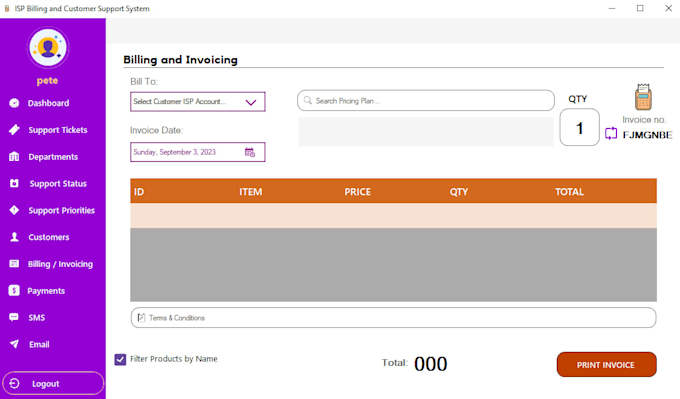Click the PRINT INVOICE button

coord(606,365)
